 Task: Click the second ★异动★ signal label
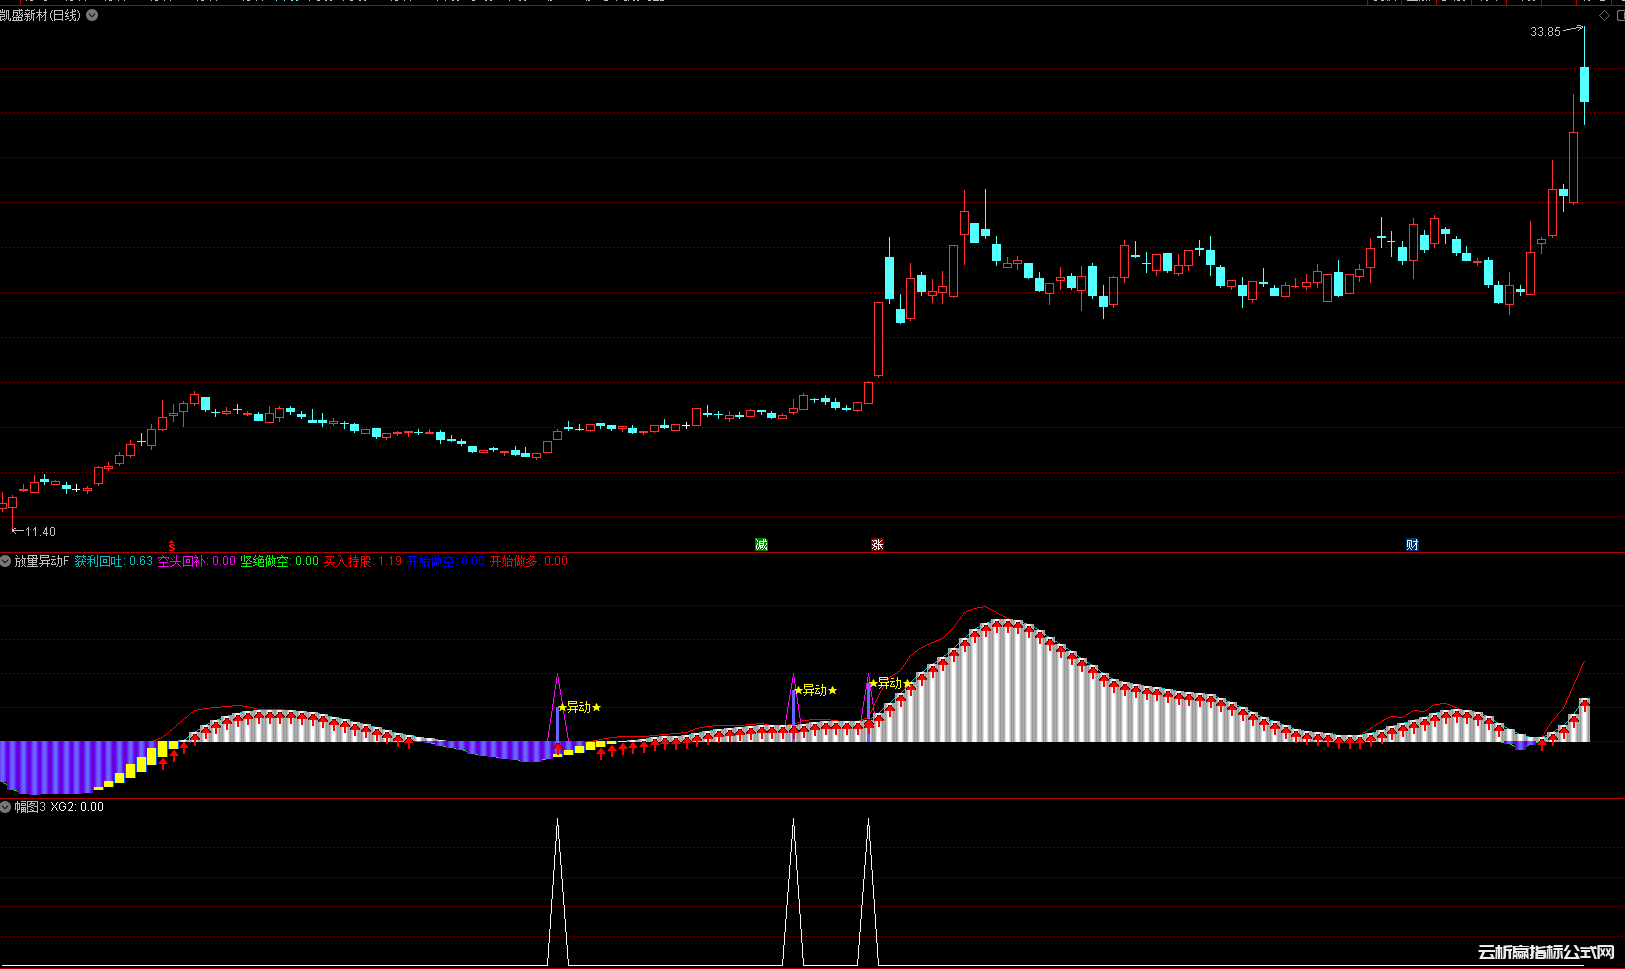[815, 690]
